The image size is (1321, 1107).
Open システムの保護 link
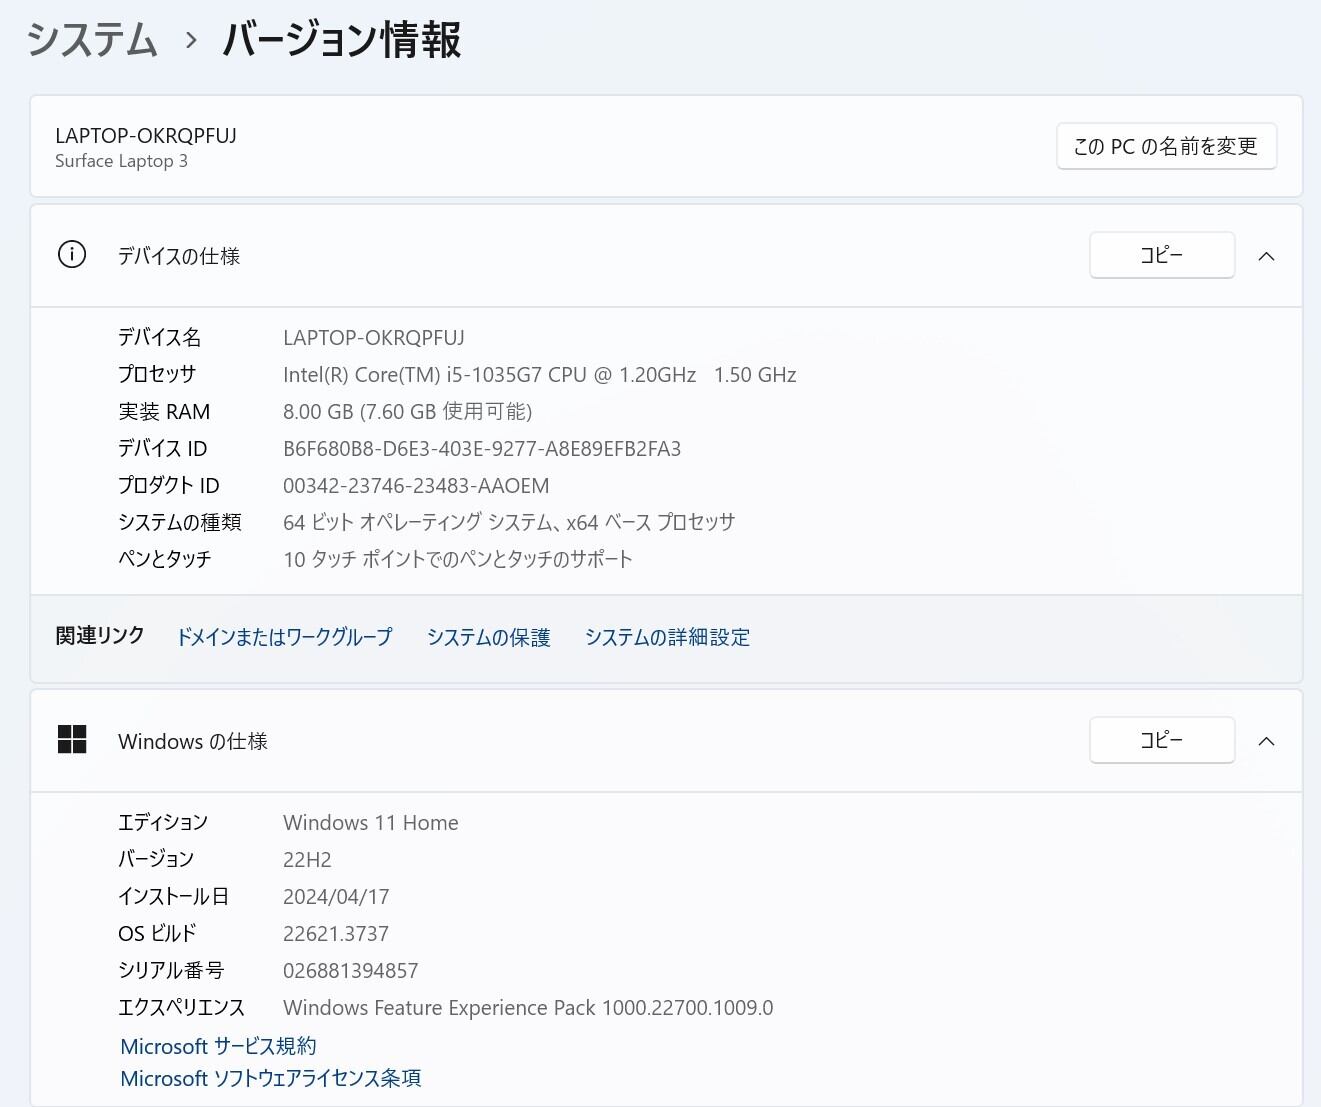click(x=489, y=637)
